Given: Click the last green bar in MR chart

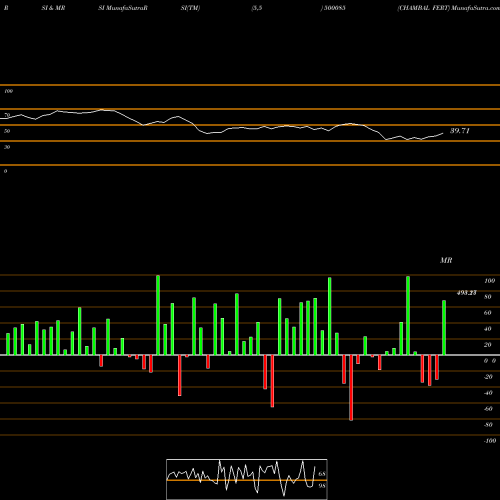Looking at the screenshot, I should 444,328.
